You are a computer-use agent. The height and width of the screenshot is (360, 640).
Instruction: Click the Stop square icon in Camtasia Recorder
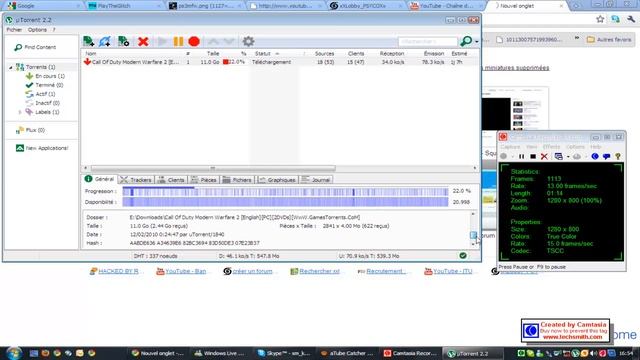[533, 156]
